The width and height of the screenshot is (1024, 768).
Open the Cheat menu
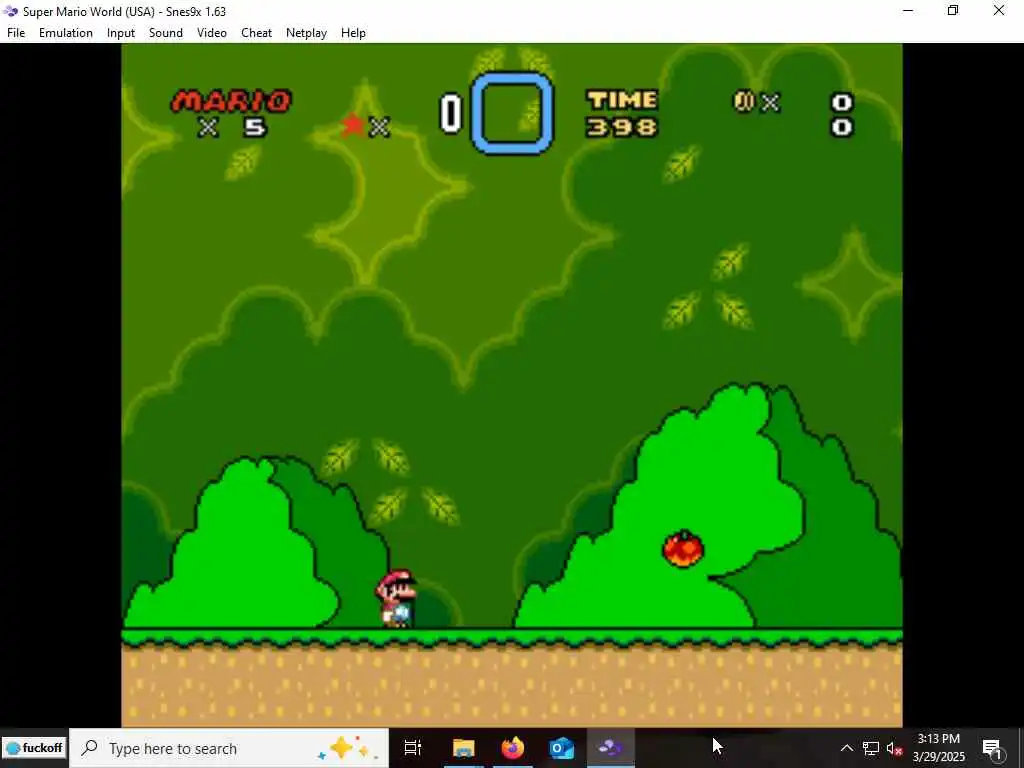point(256,33)
